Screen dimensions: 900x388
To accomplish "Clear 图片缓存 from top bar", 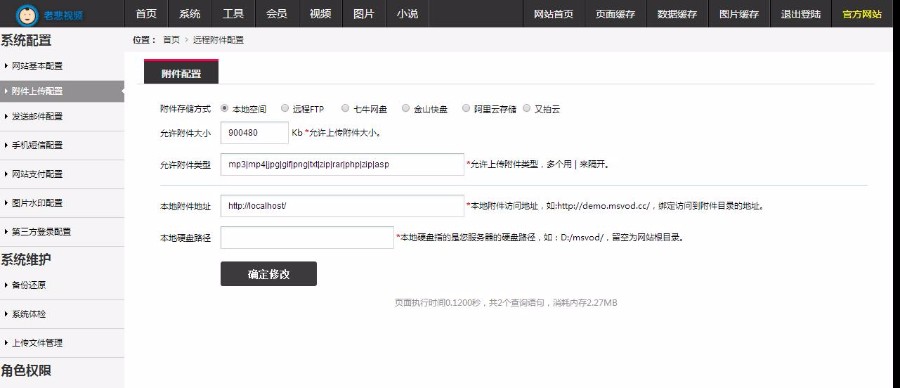I will click(x=739, y=14).
